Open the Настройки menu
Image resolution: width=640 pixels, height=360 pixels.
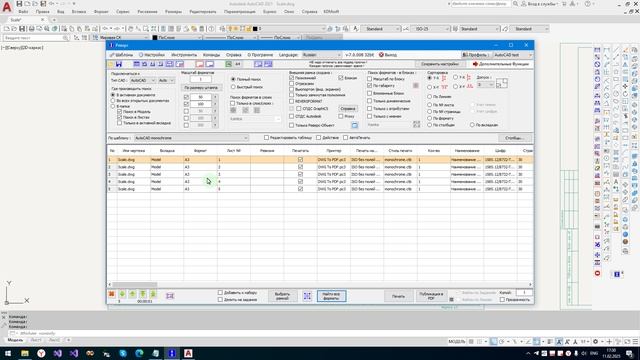pyautogui.click(x=152, y=55)
